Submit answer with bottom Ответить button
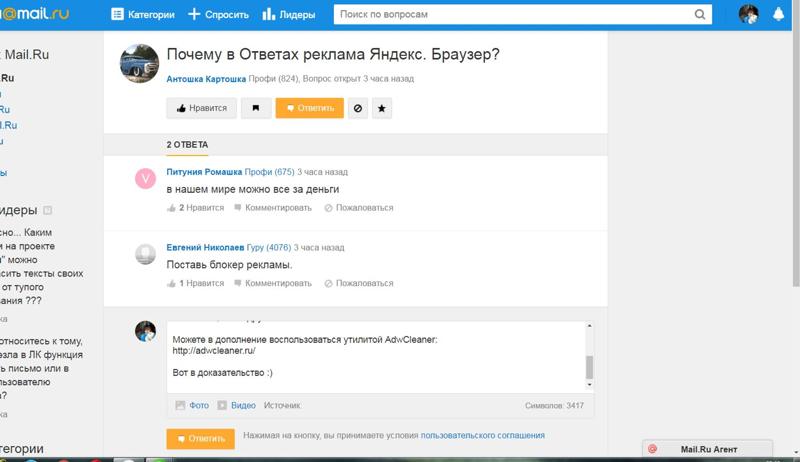 201,439
